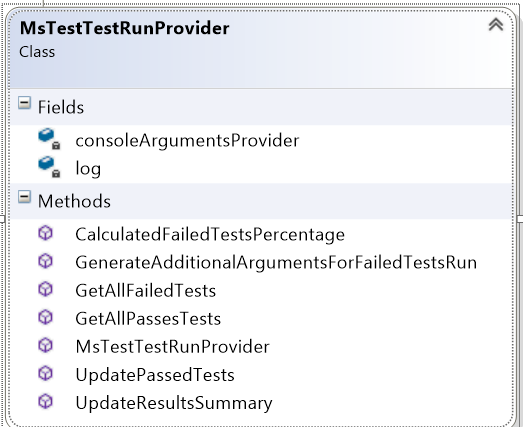This screenshot has width=523, height=427.
Task: Select the CalculatedFailedTestsPercentage method name
Action: pos(210,235)
